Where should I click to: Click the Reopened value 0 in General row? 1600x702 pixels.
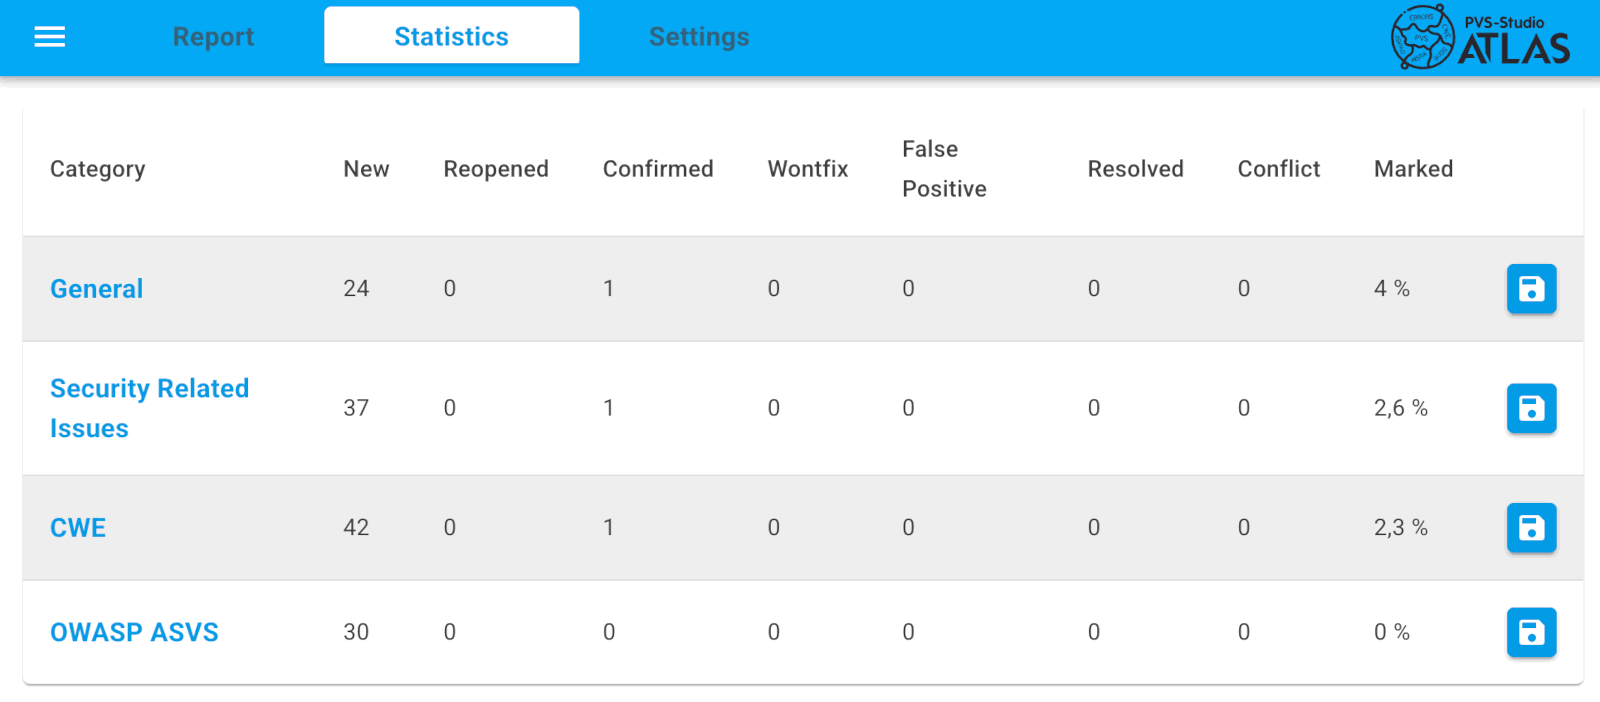coord(450,289)
